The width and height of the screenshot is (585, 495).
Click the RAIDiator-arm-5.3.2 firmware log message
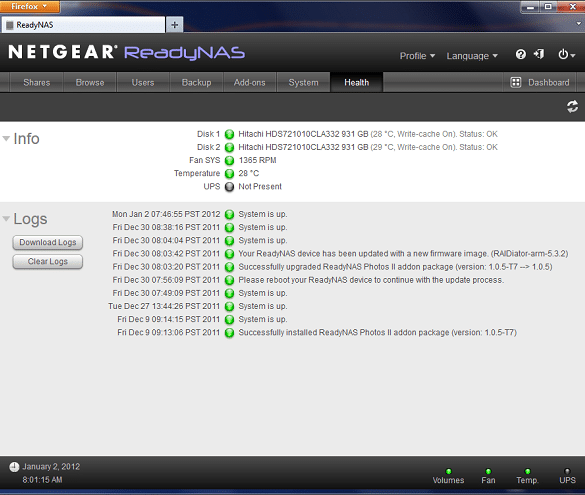pos(403,254)
